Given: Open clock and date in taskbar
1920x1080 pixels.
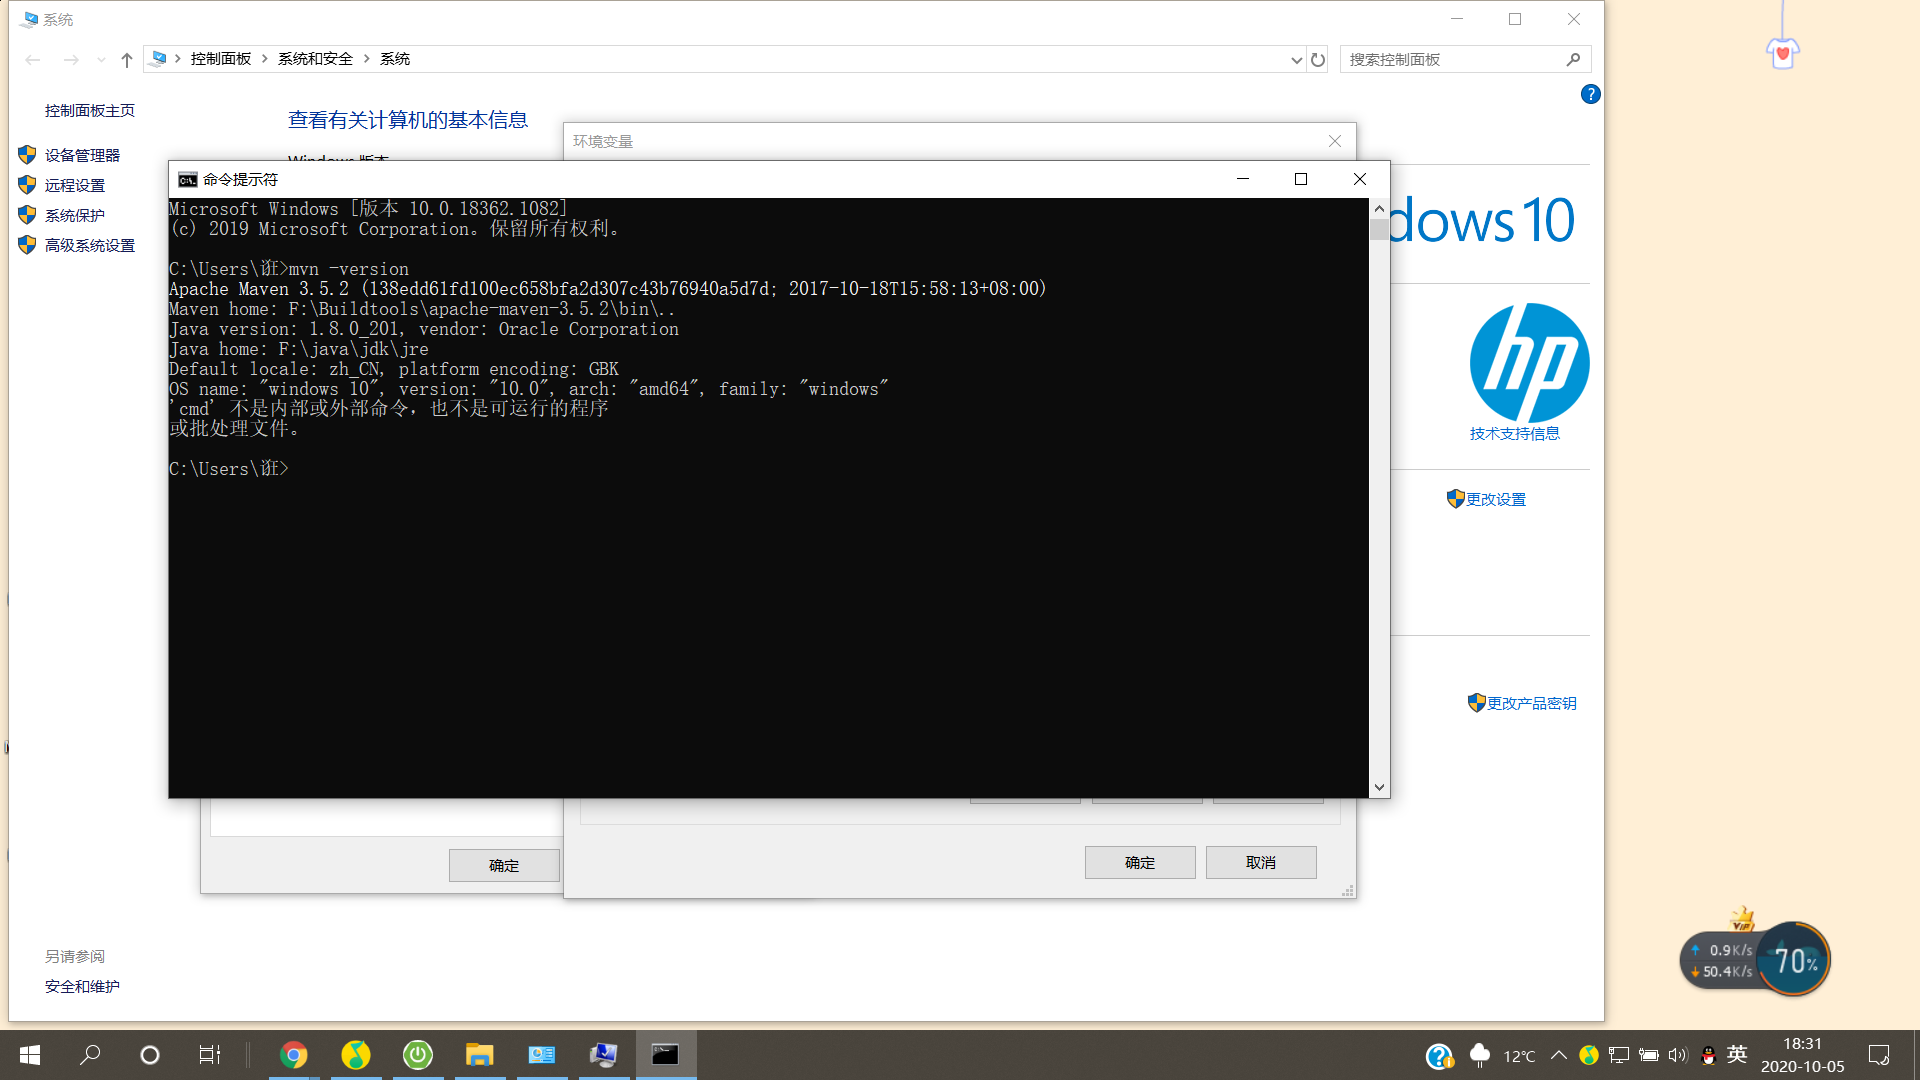Looking at the screenshot, I should pos(1802,1055).
